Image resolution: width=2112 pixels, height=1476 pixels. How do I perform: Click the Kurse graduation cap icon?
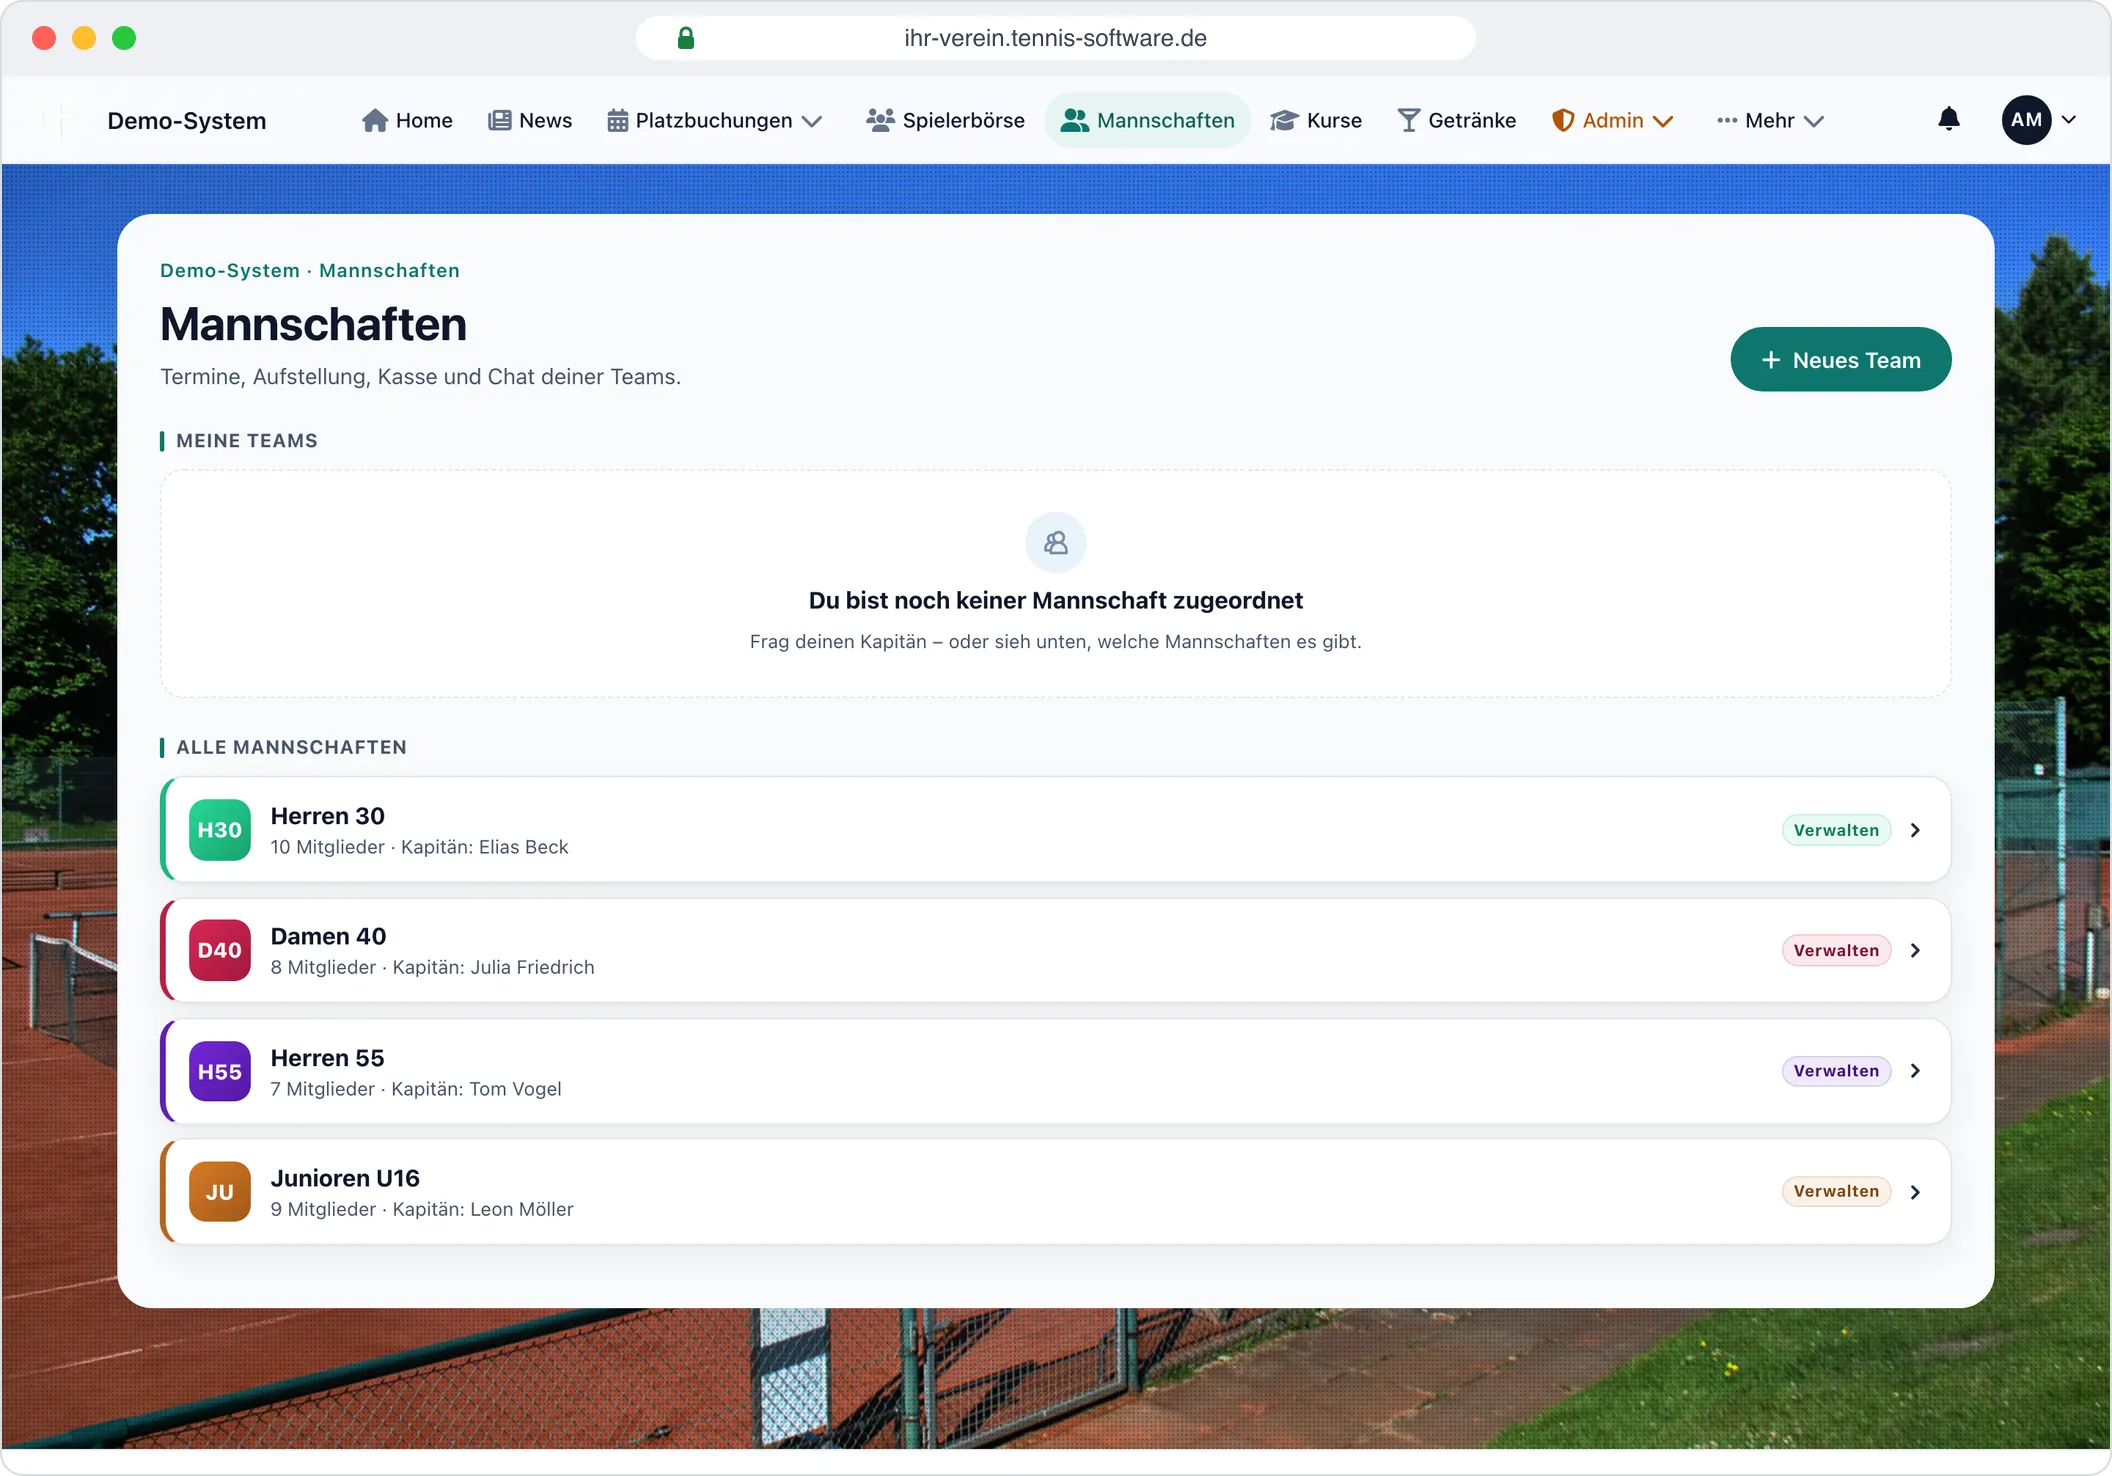(1284, 121)
